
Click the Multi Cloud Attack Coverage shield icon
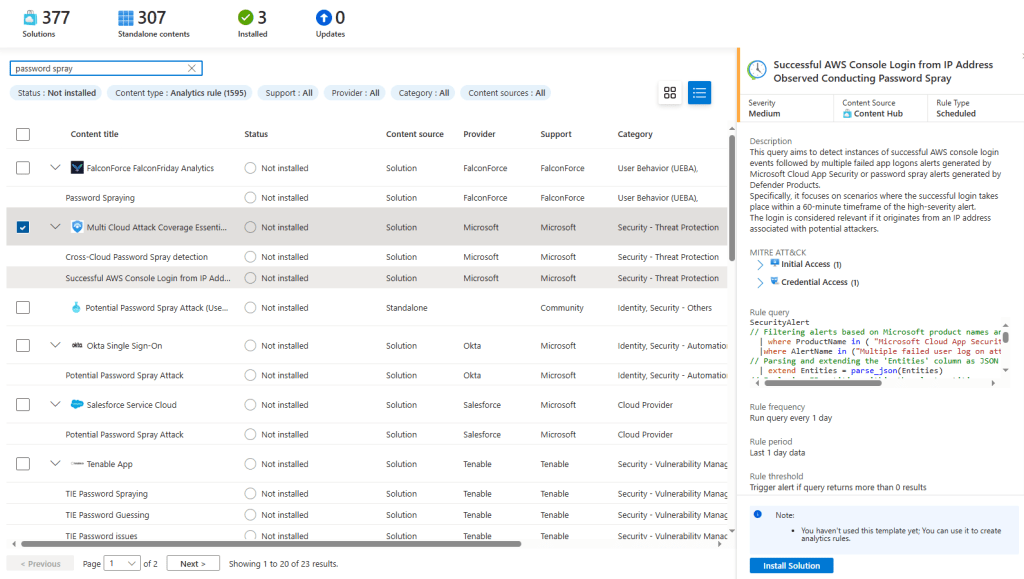tap(77, 227)
